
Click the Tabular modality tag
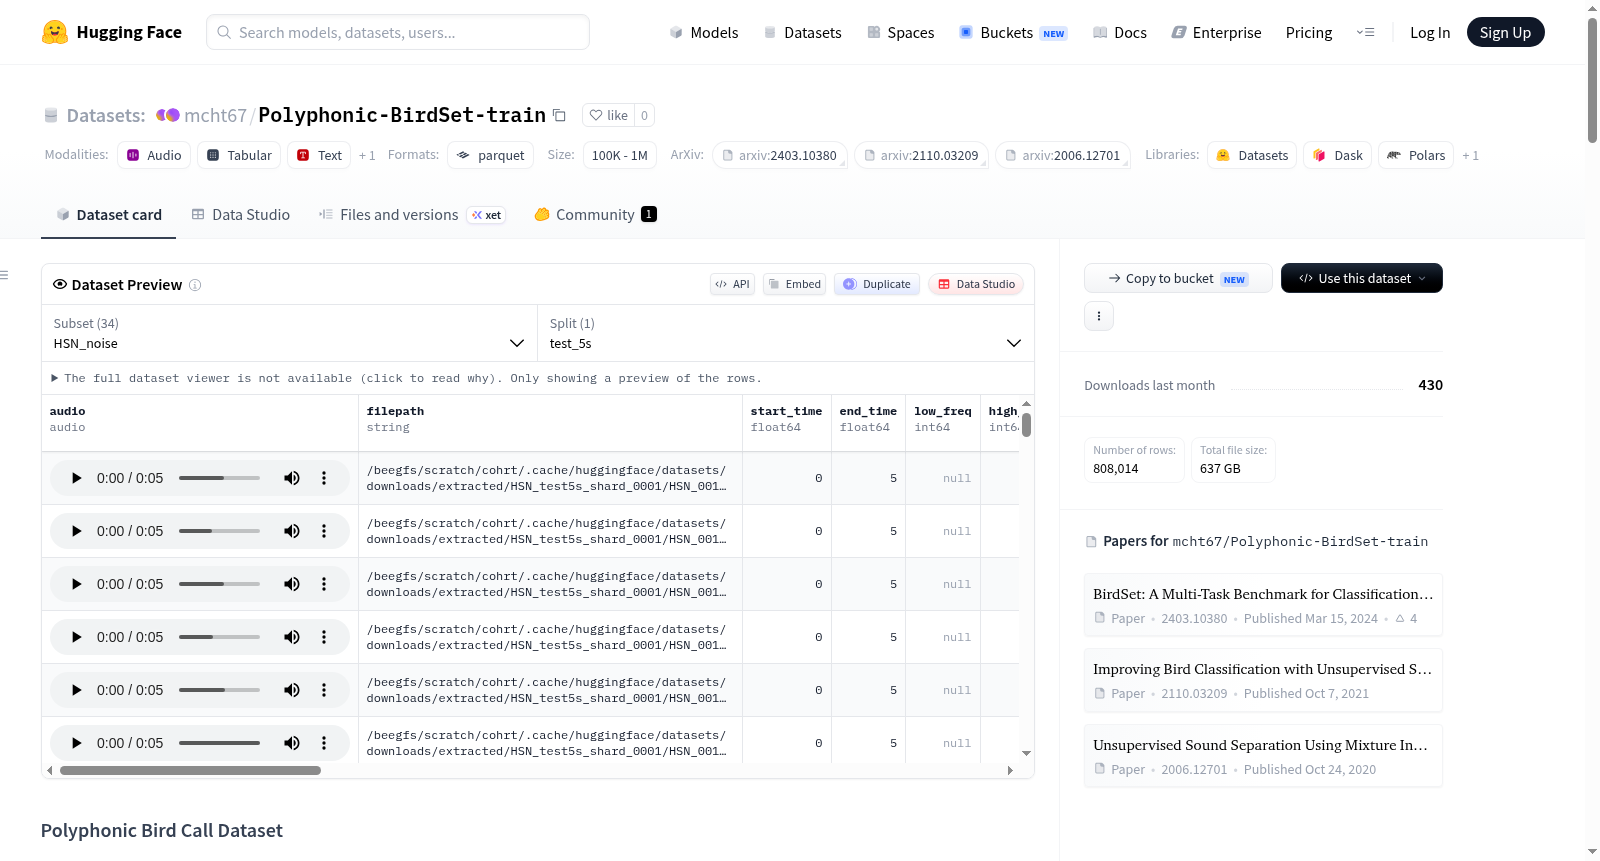coord(239,155)
